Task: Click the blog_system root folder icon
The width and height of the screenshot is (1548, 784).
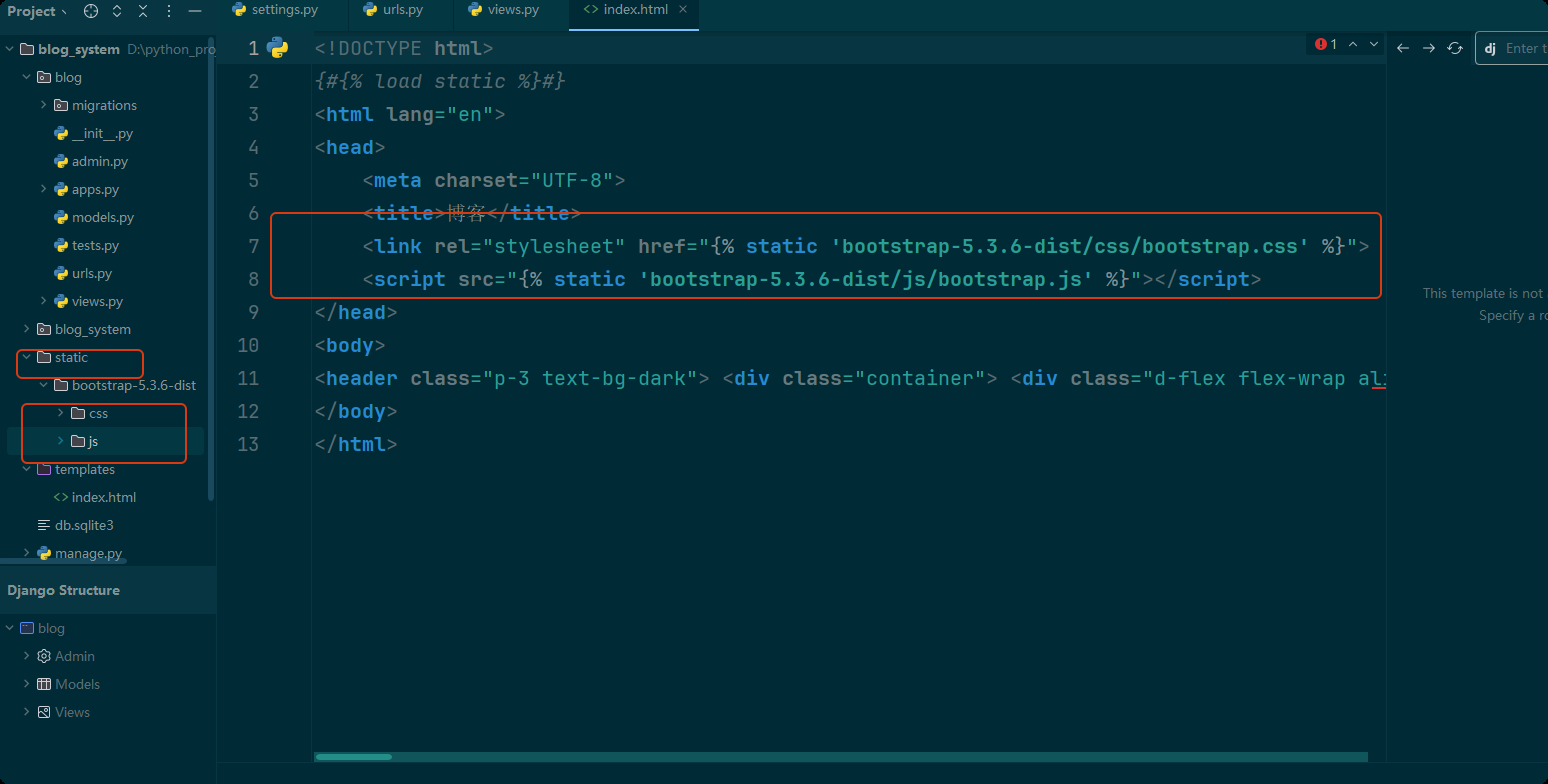Action: tap(27, 49)
